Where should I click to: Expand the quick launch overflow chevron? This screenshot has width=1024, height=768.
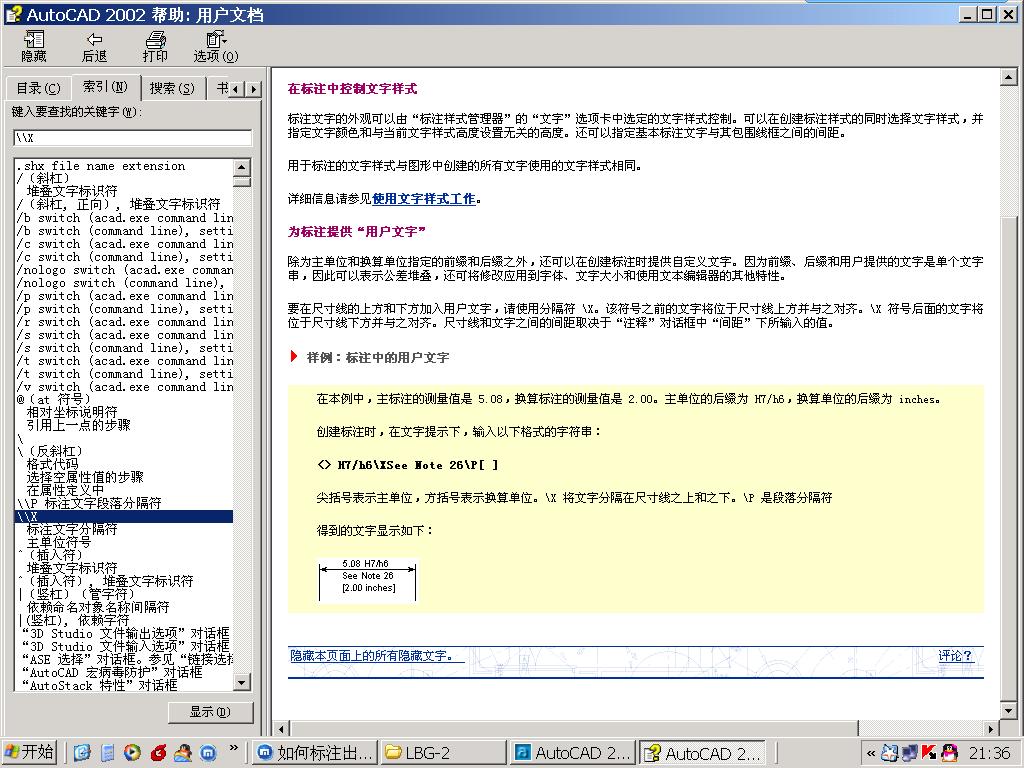(234, 748)
